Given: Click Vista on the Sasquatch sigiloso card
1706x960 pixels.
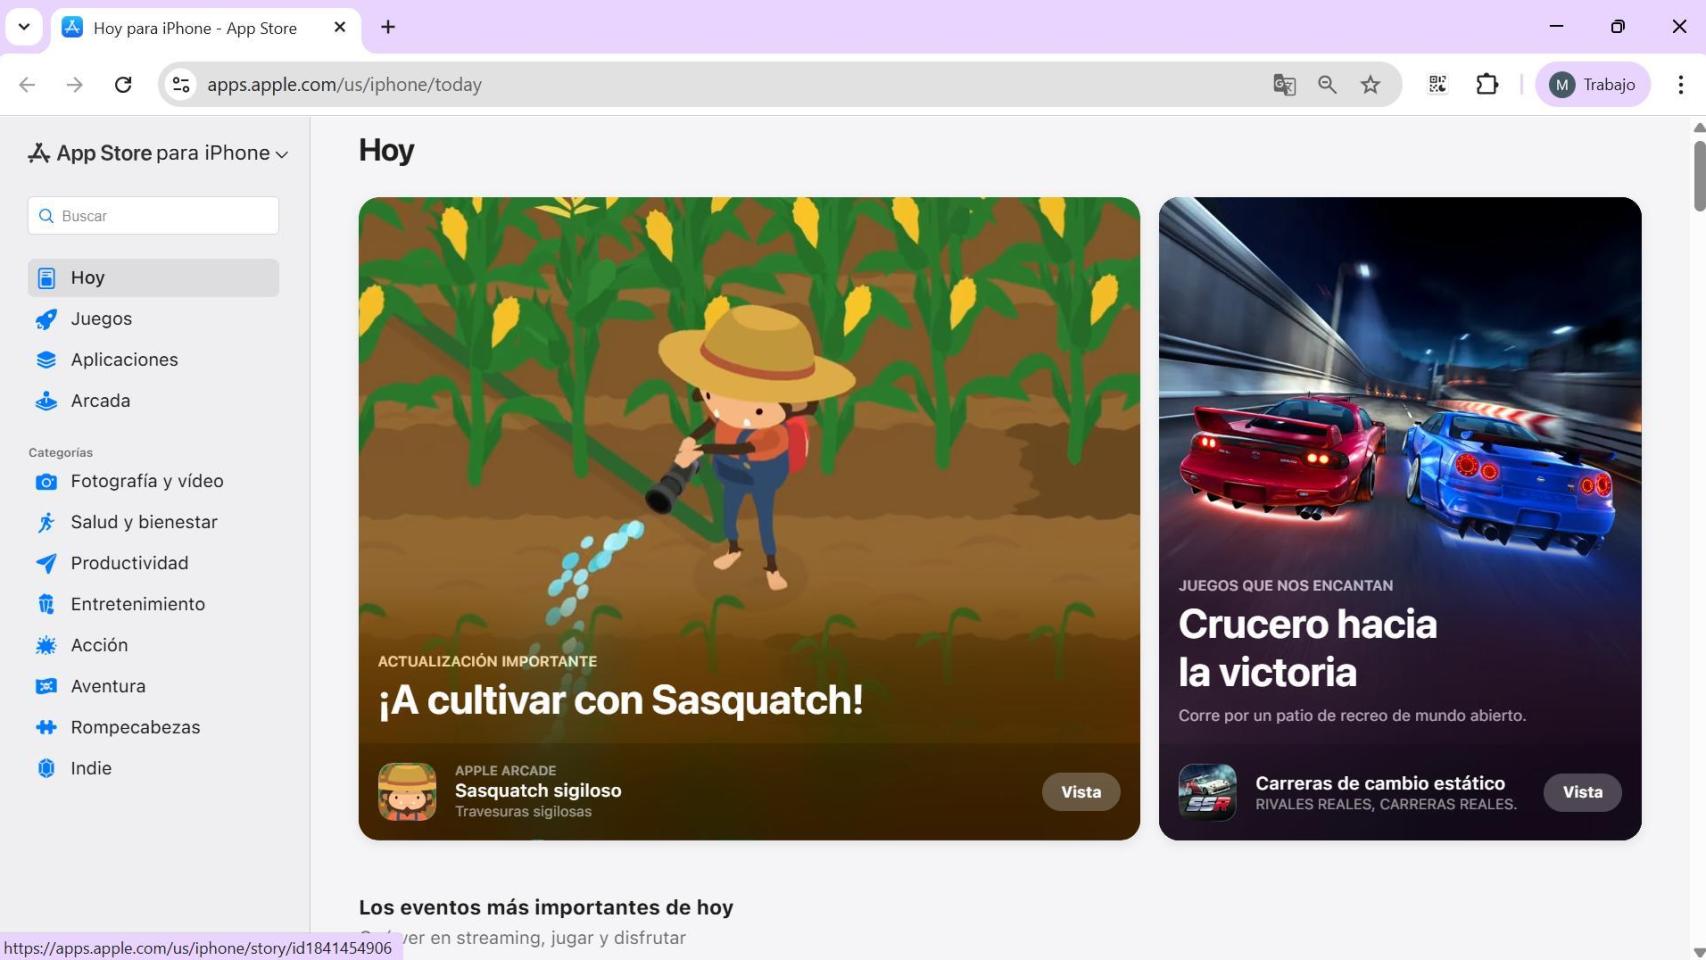Looking at the screenshot, I should [x=1080, y=791].
